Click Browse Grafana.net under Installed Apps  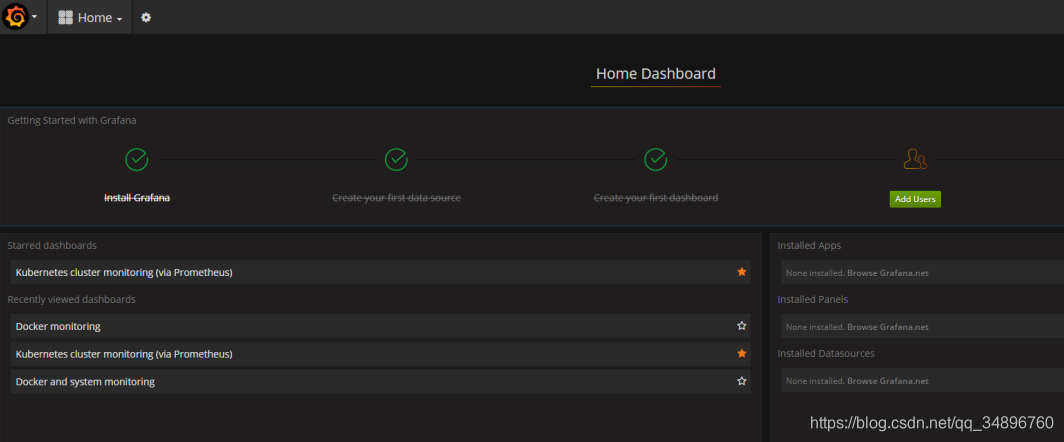[x=887, y=273]
